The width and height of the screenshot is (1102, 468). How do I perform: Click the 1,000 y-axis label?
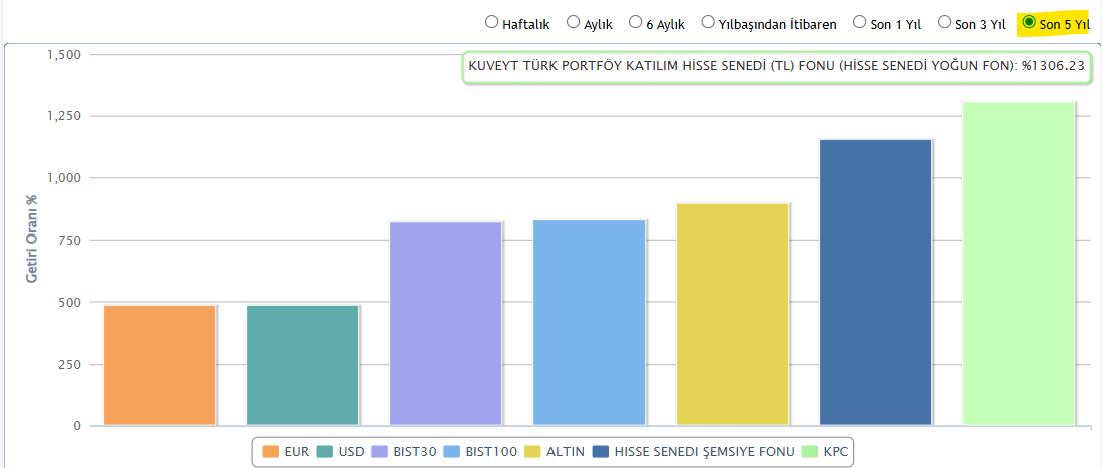64,178
